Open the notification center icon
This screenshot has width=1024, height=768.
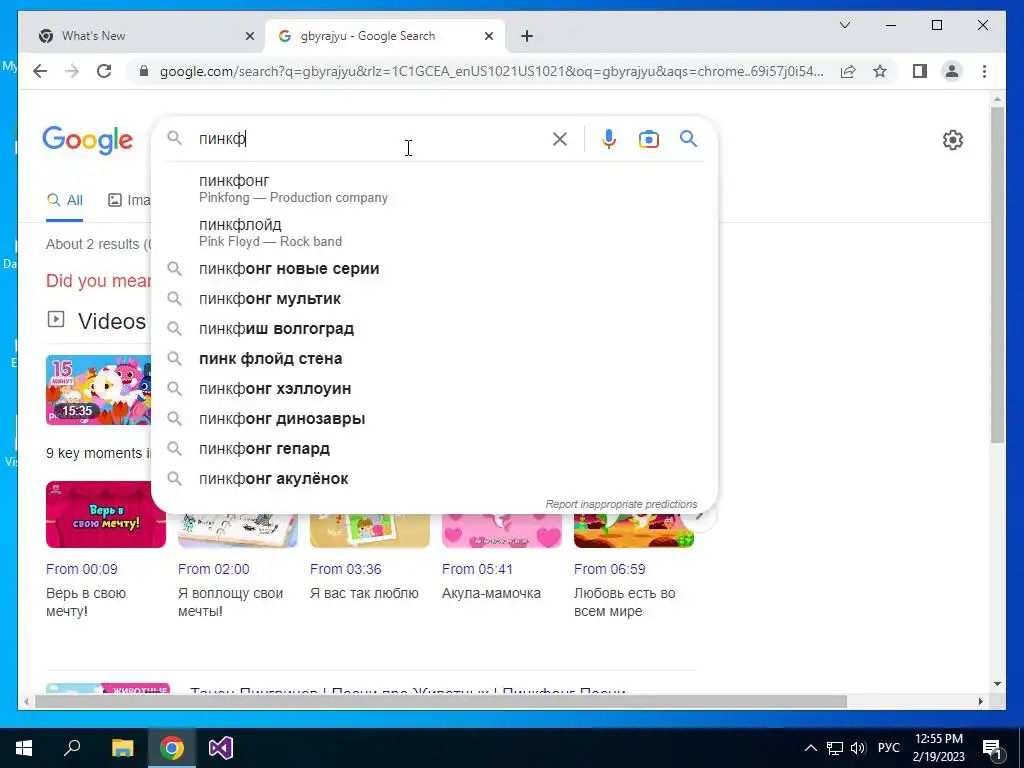tap(993, 748)
